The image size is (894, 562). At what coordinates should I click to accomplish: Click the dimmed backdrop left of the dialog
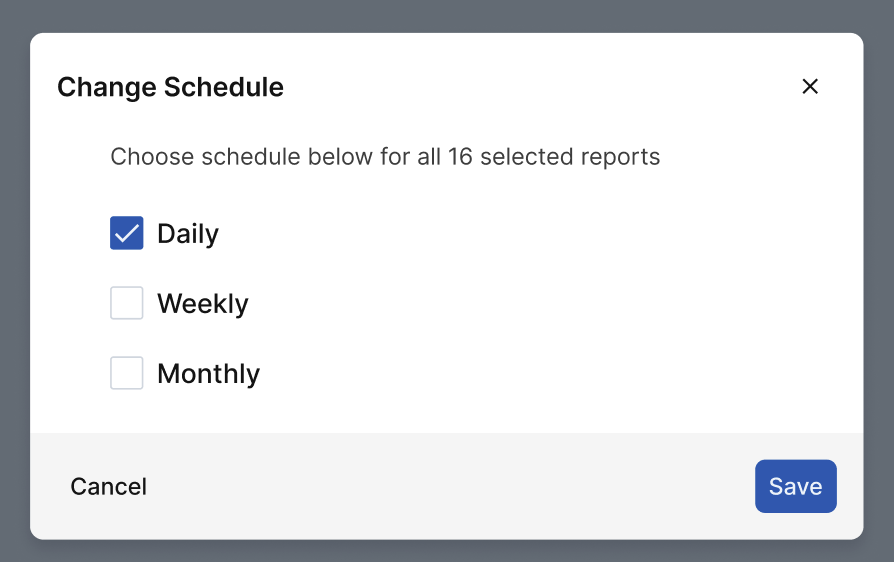coord(14,281)
